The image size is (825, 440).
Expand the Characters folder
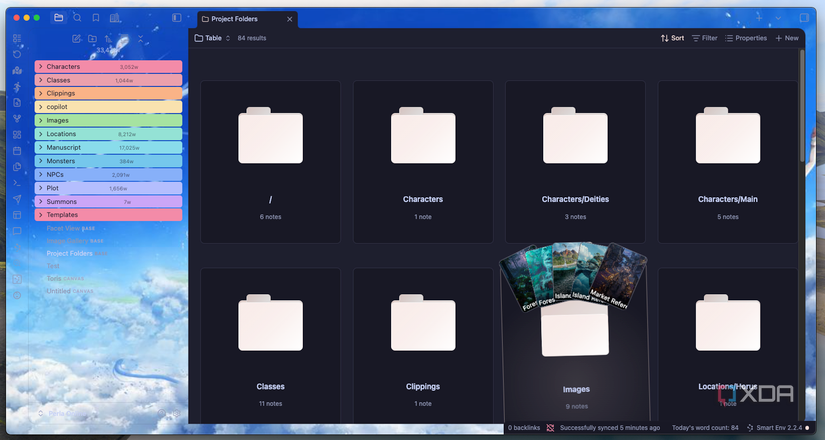click(108, 66)
